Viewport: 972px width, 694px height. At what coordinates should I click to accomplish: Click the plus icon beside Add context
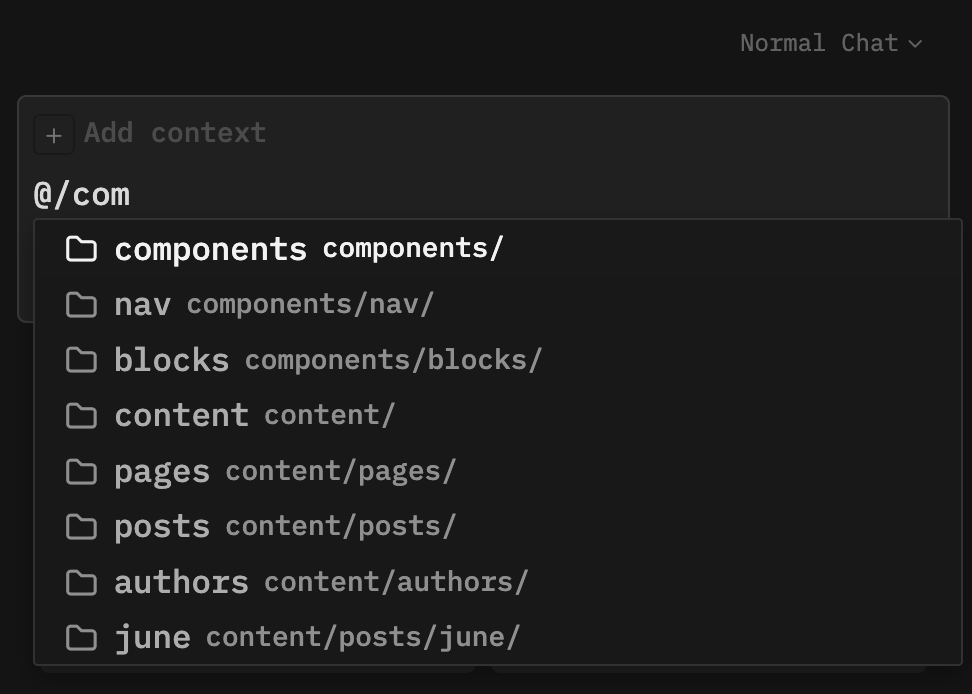pyautogui.click(x=54, y=135)
